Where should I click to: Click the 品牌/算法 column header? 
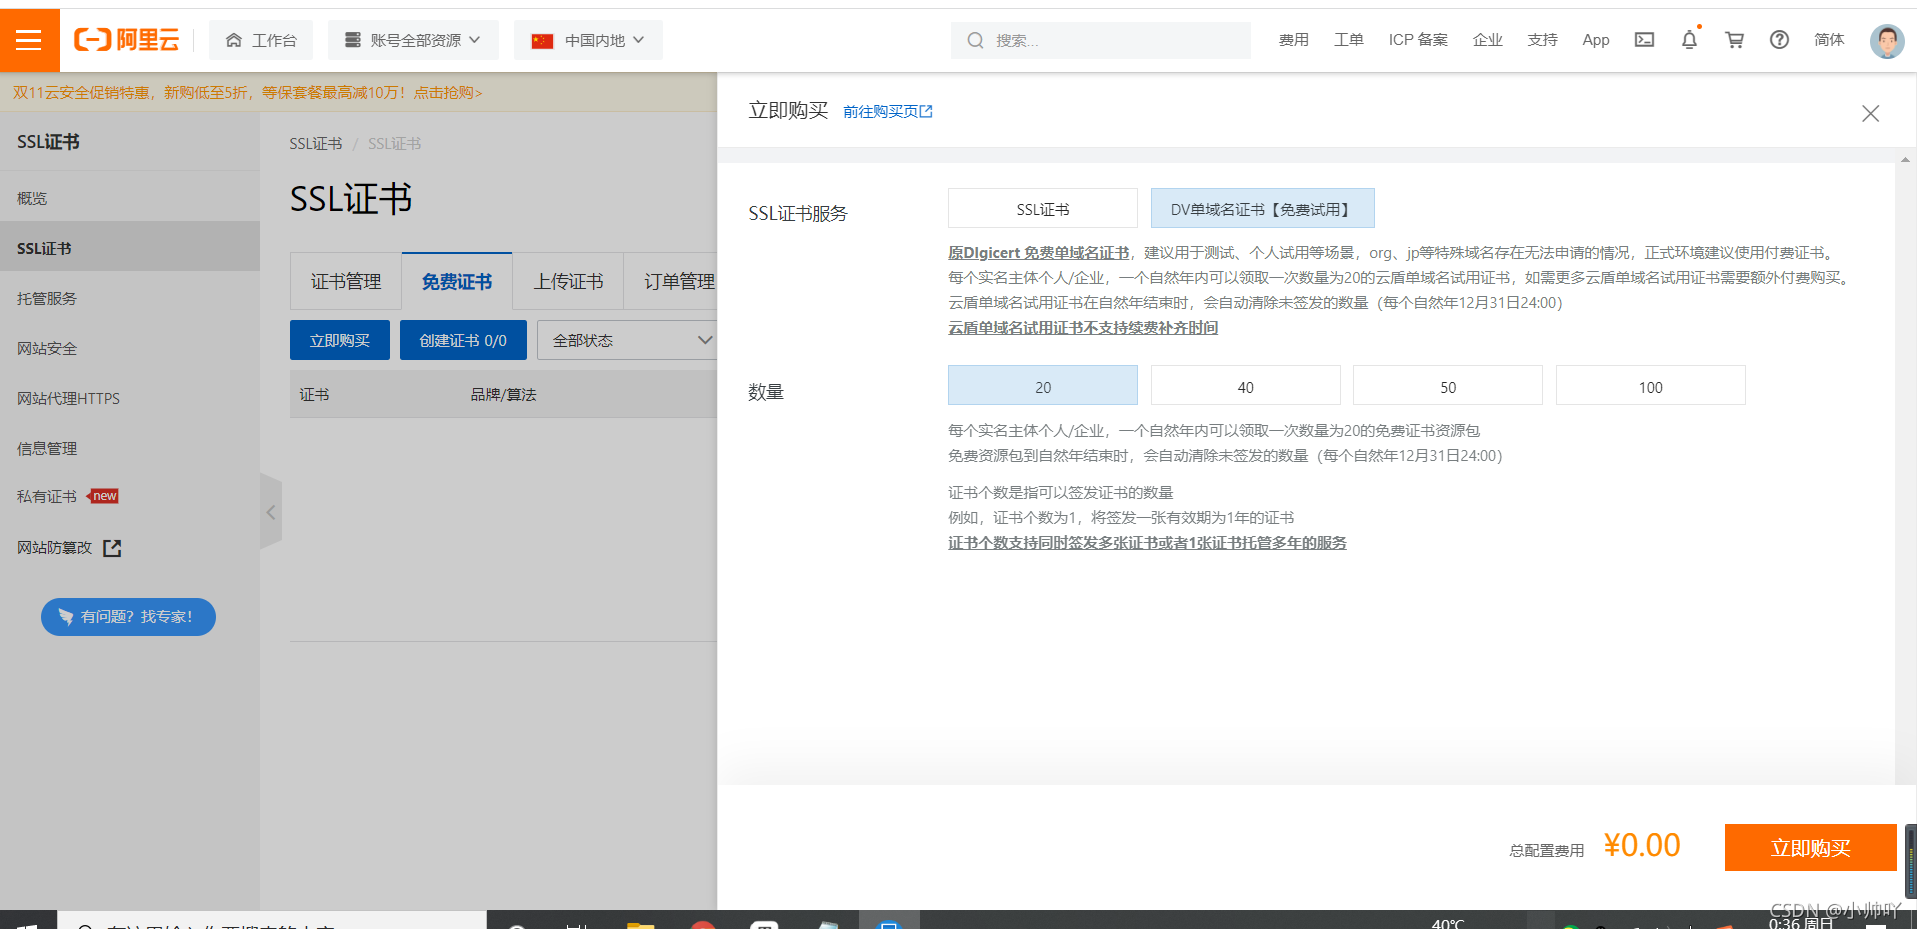tap(503, 395)
